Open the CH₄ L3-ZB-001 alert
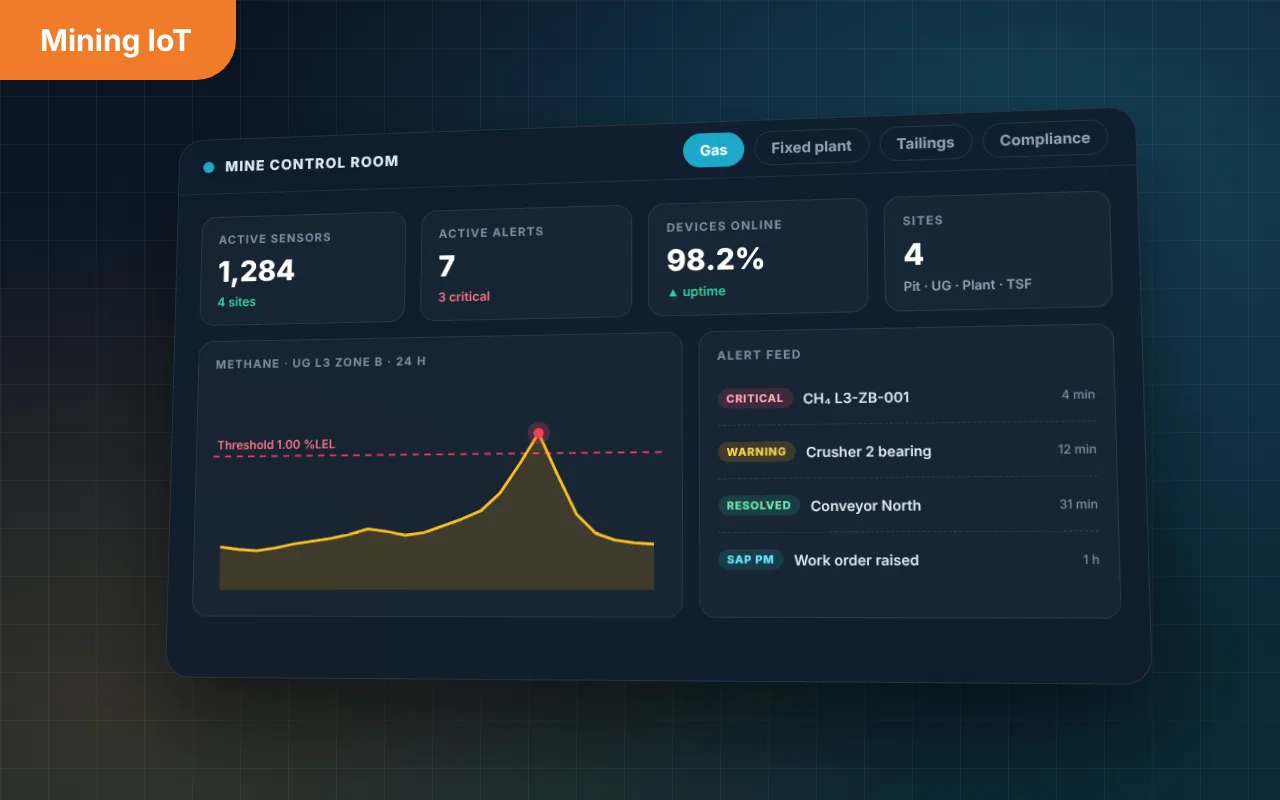This screenshot has height=800, width=1280. coord(856,398)
